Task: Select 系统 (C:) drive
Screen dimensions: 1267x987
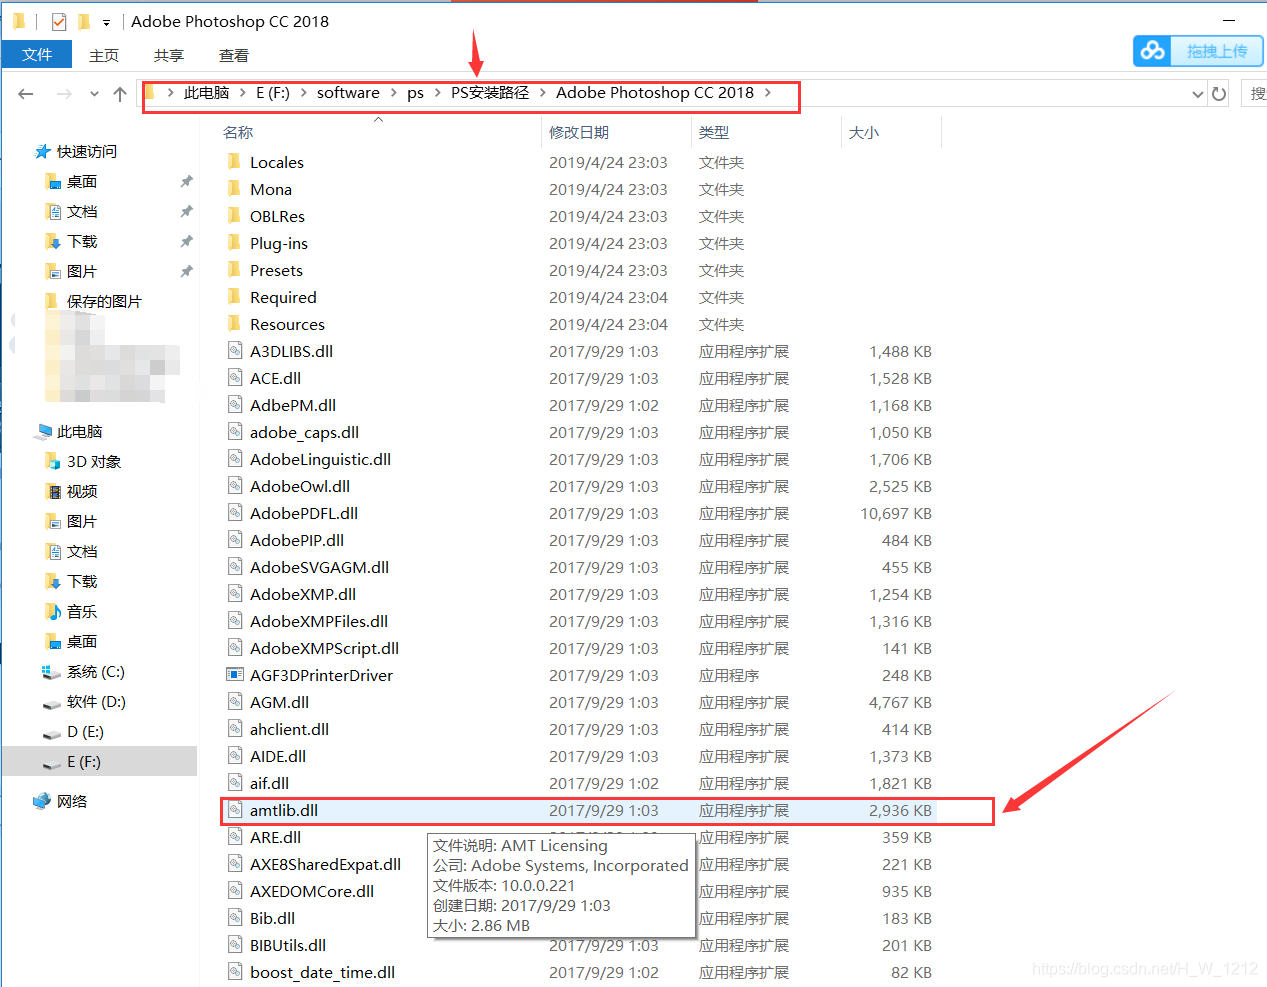Action: coord(96,672)
